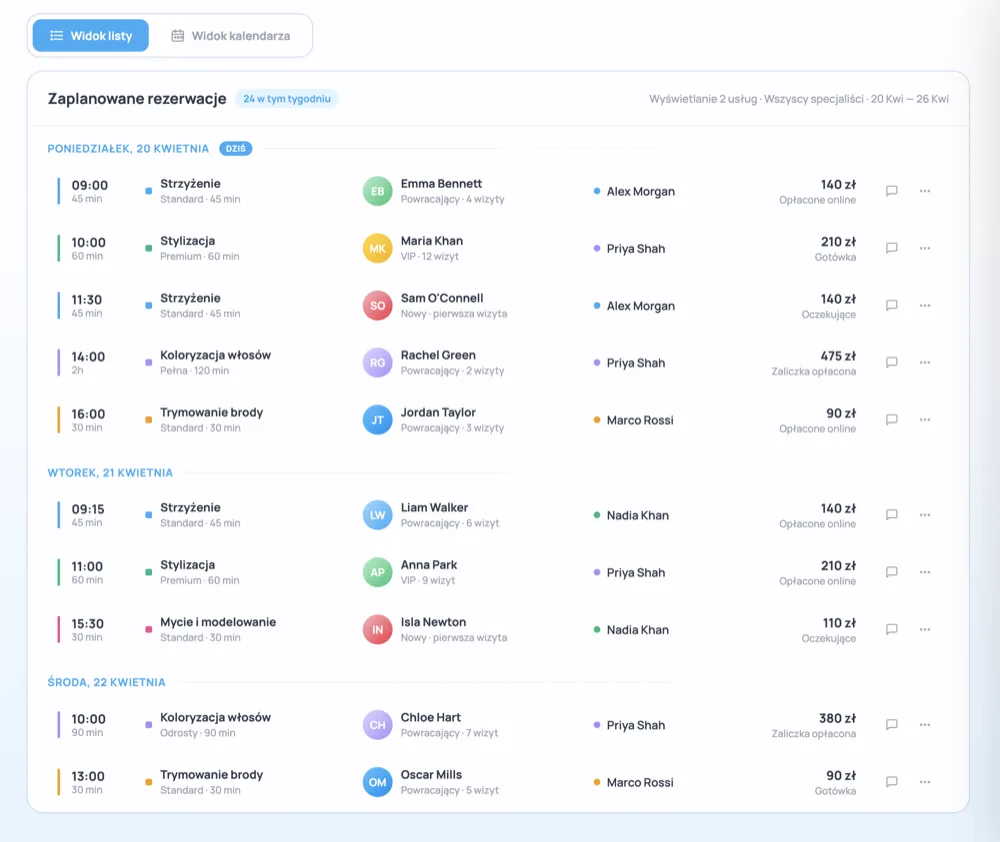1000x842 pixels.
Task: Open comment icon for Jordan Taylor booking
Action: 892,420
